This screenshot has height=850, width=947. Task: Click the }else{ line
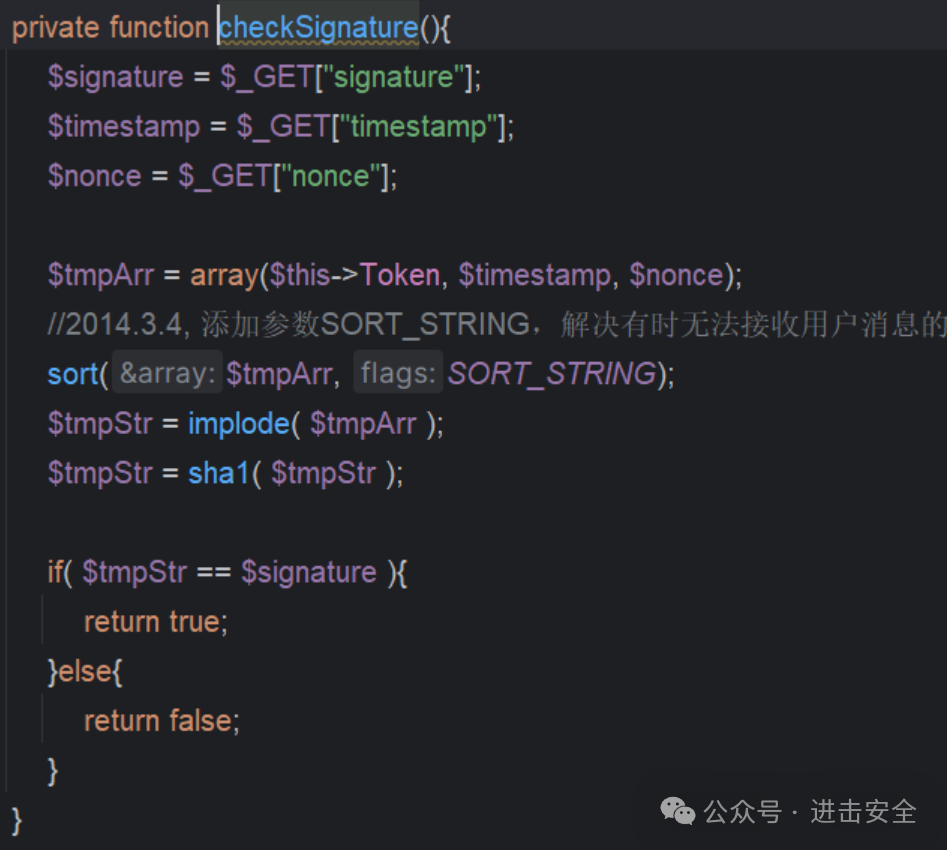pos(85,671)
